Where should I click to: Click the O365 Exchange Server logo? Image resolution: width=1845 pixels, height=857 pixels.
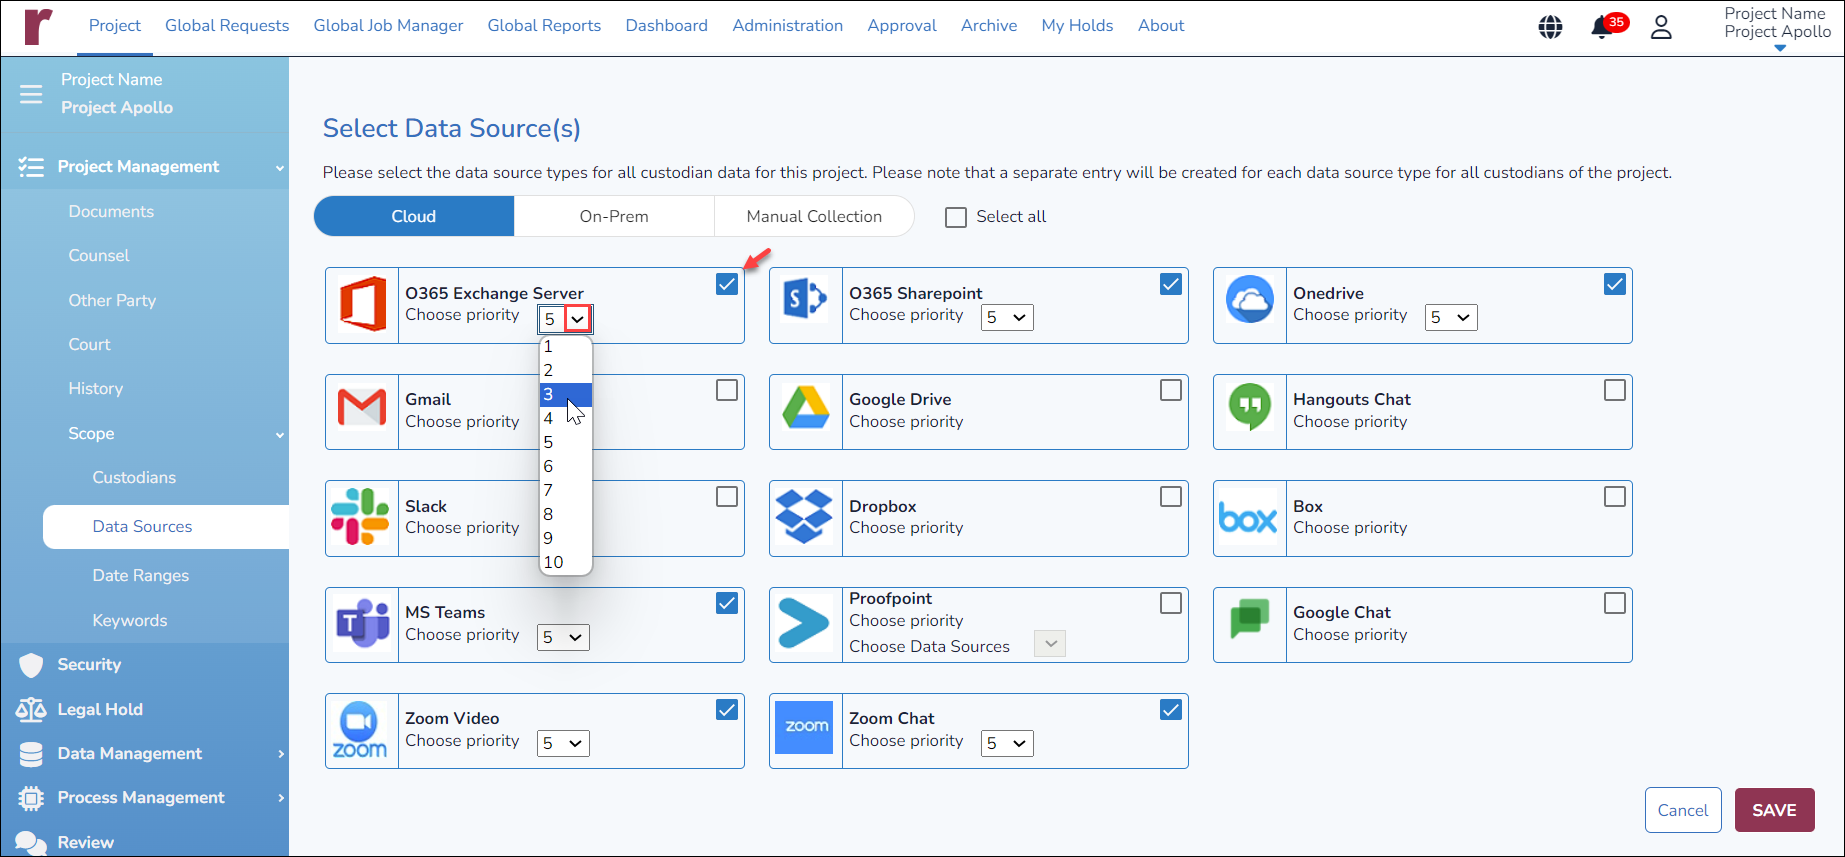[x=362, y=304]
